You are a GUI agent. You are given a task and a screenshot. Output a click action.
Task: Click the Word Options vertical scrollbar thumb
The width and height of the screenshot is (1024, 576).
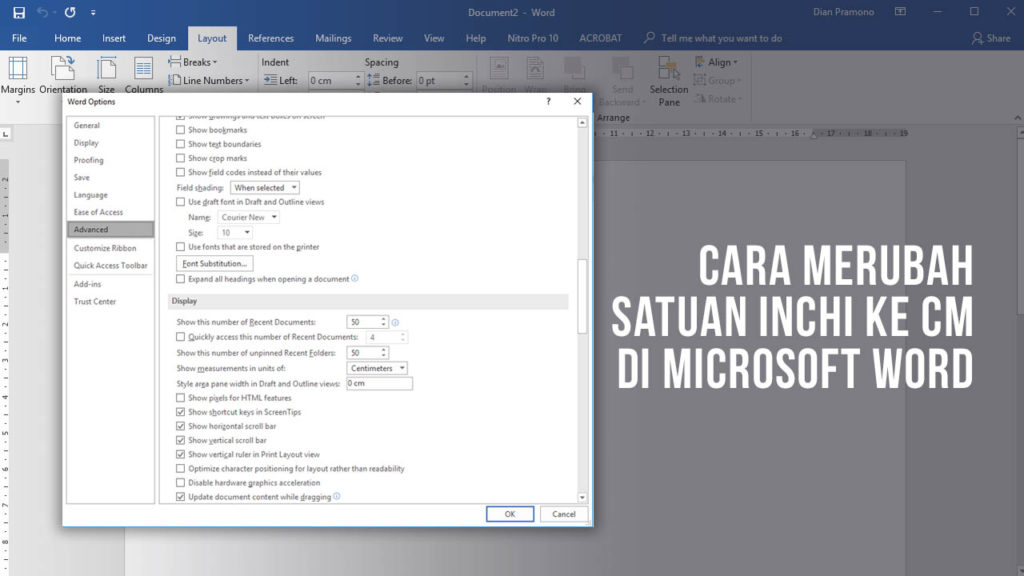point(582,296)
